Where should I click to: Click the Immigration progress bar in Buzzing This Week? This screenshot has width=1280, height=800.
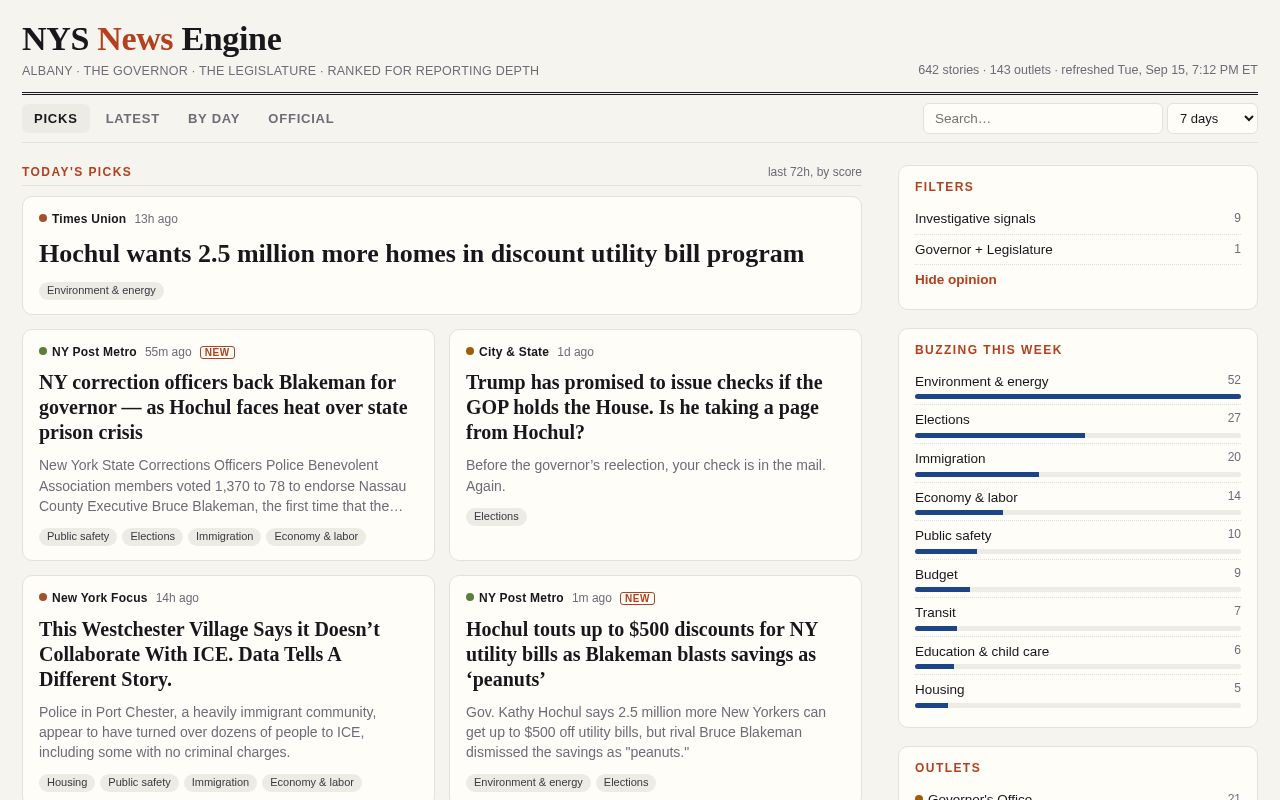[x=1078, y=474]
